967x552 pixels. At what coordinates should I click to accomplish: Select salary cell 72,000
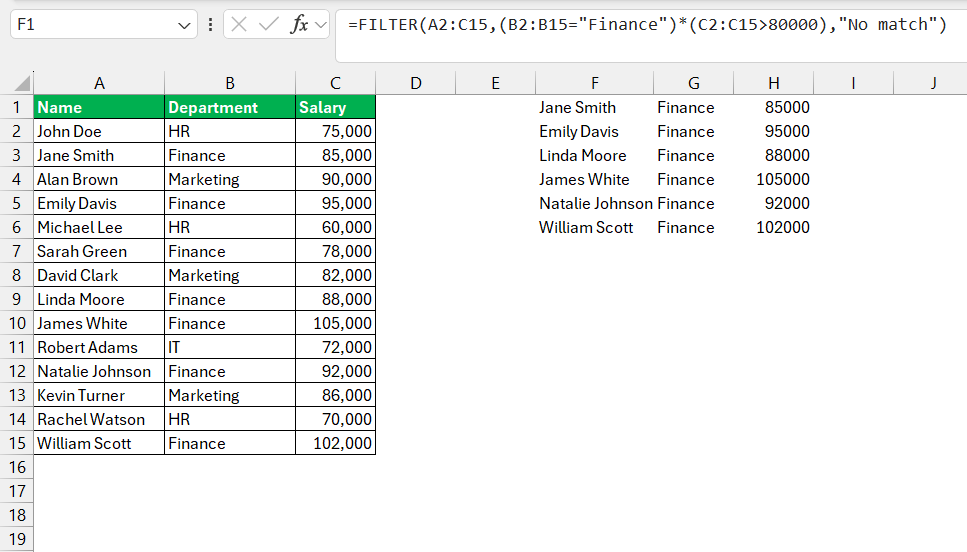tap(335, 347)
